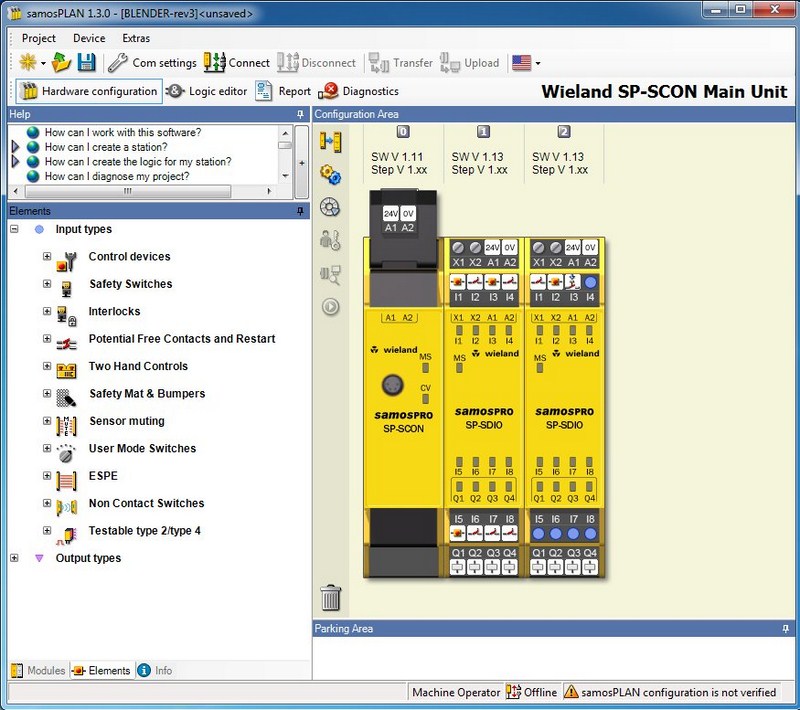Open the Device menu
This screenshot has height=710, width=800.
tap(89, 38)
